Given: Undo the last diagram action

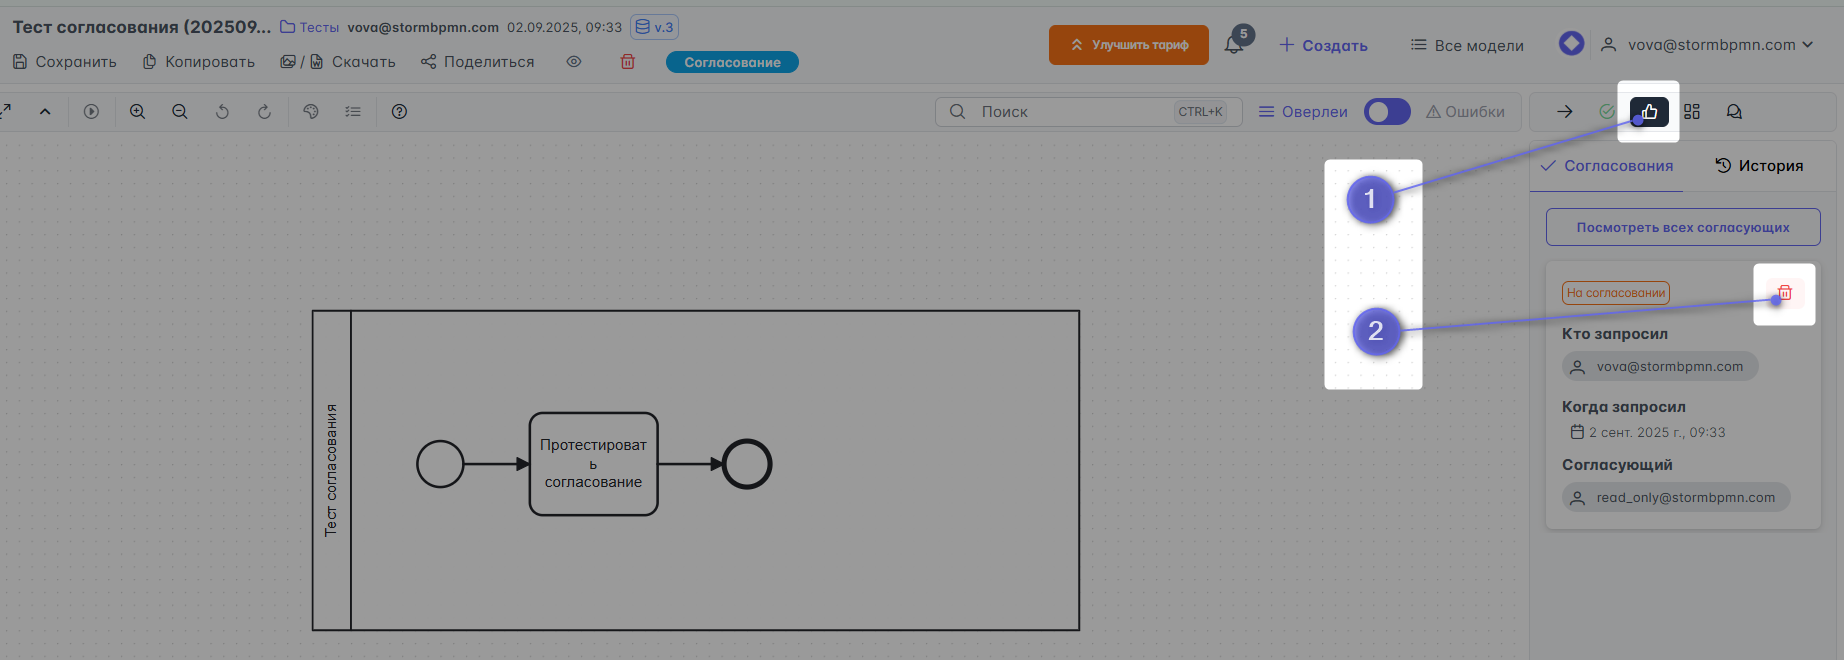Looking at the screenshot, I should (x=222, y=112).
